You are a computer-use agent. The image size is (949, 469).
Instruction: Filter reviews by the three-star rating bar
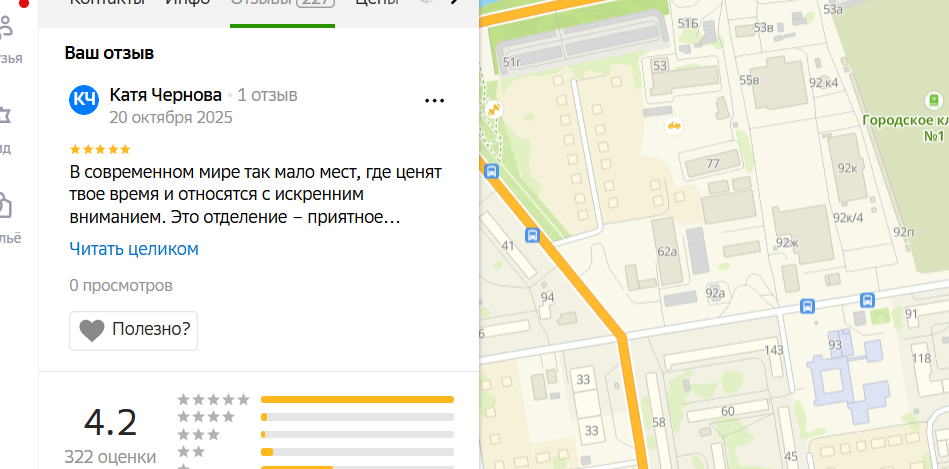357,435
